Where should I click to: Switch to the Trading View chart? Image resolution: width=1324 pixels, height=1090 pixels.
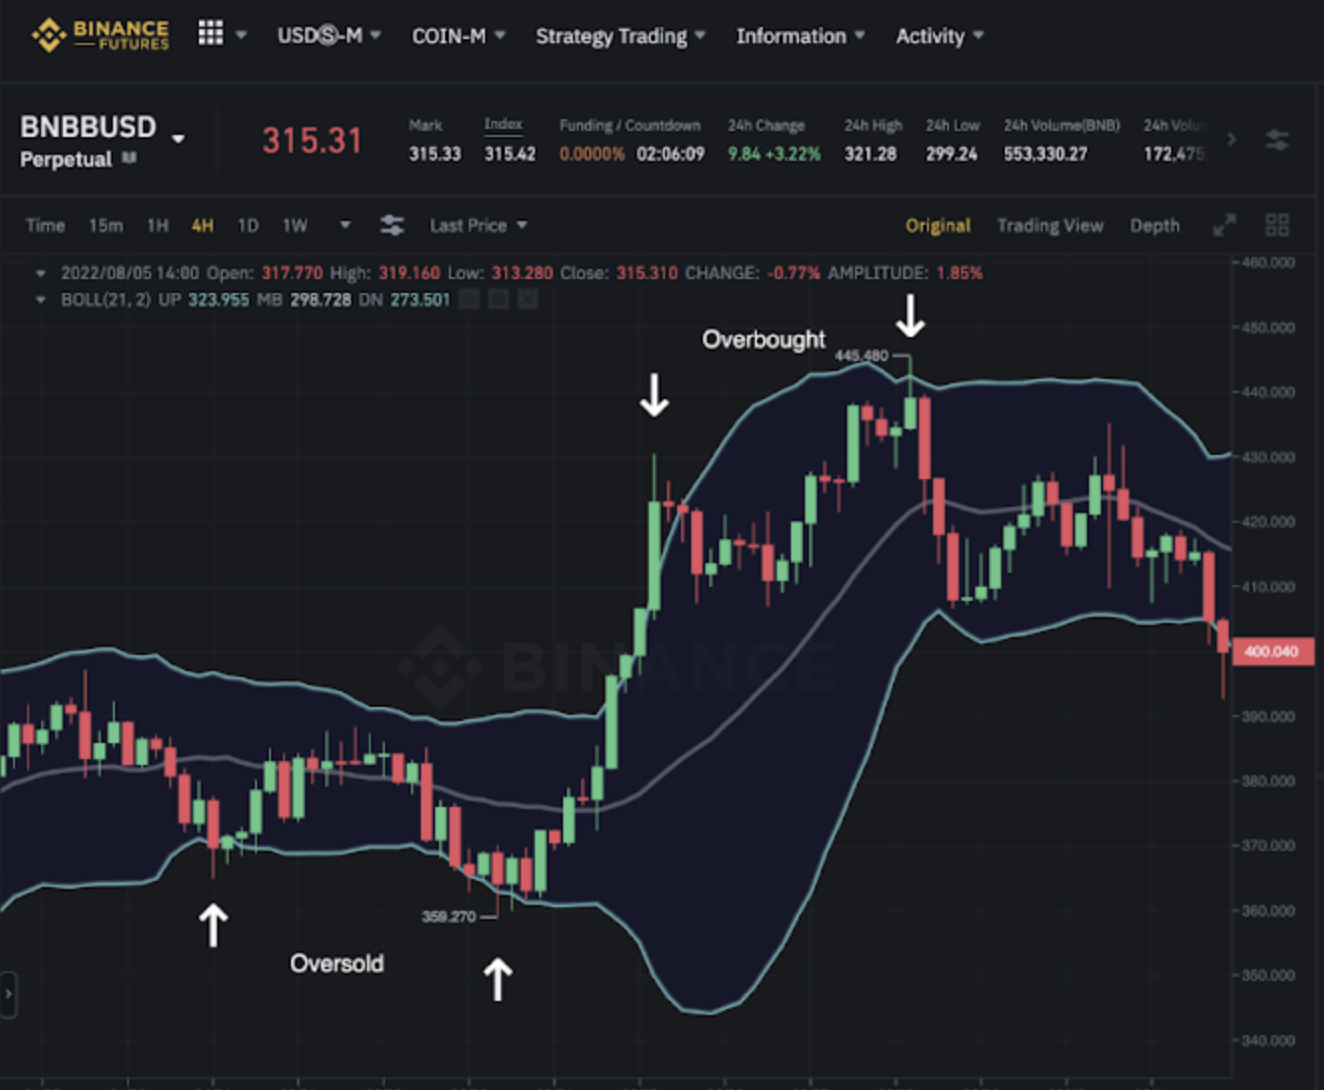coord(1050,226)
